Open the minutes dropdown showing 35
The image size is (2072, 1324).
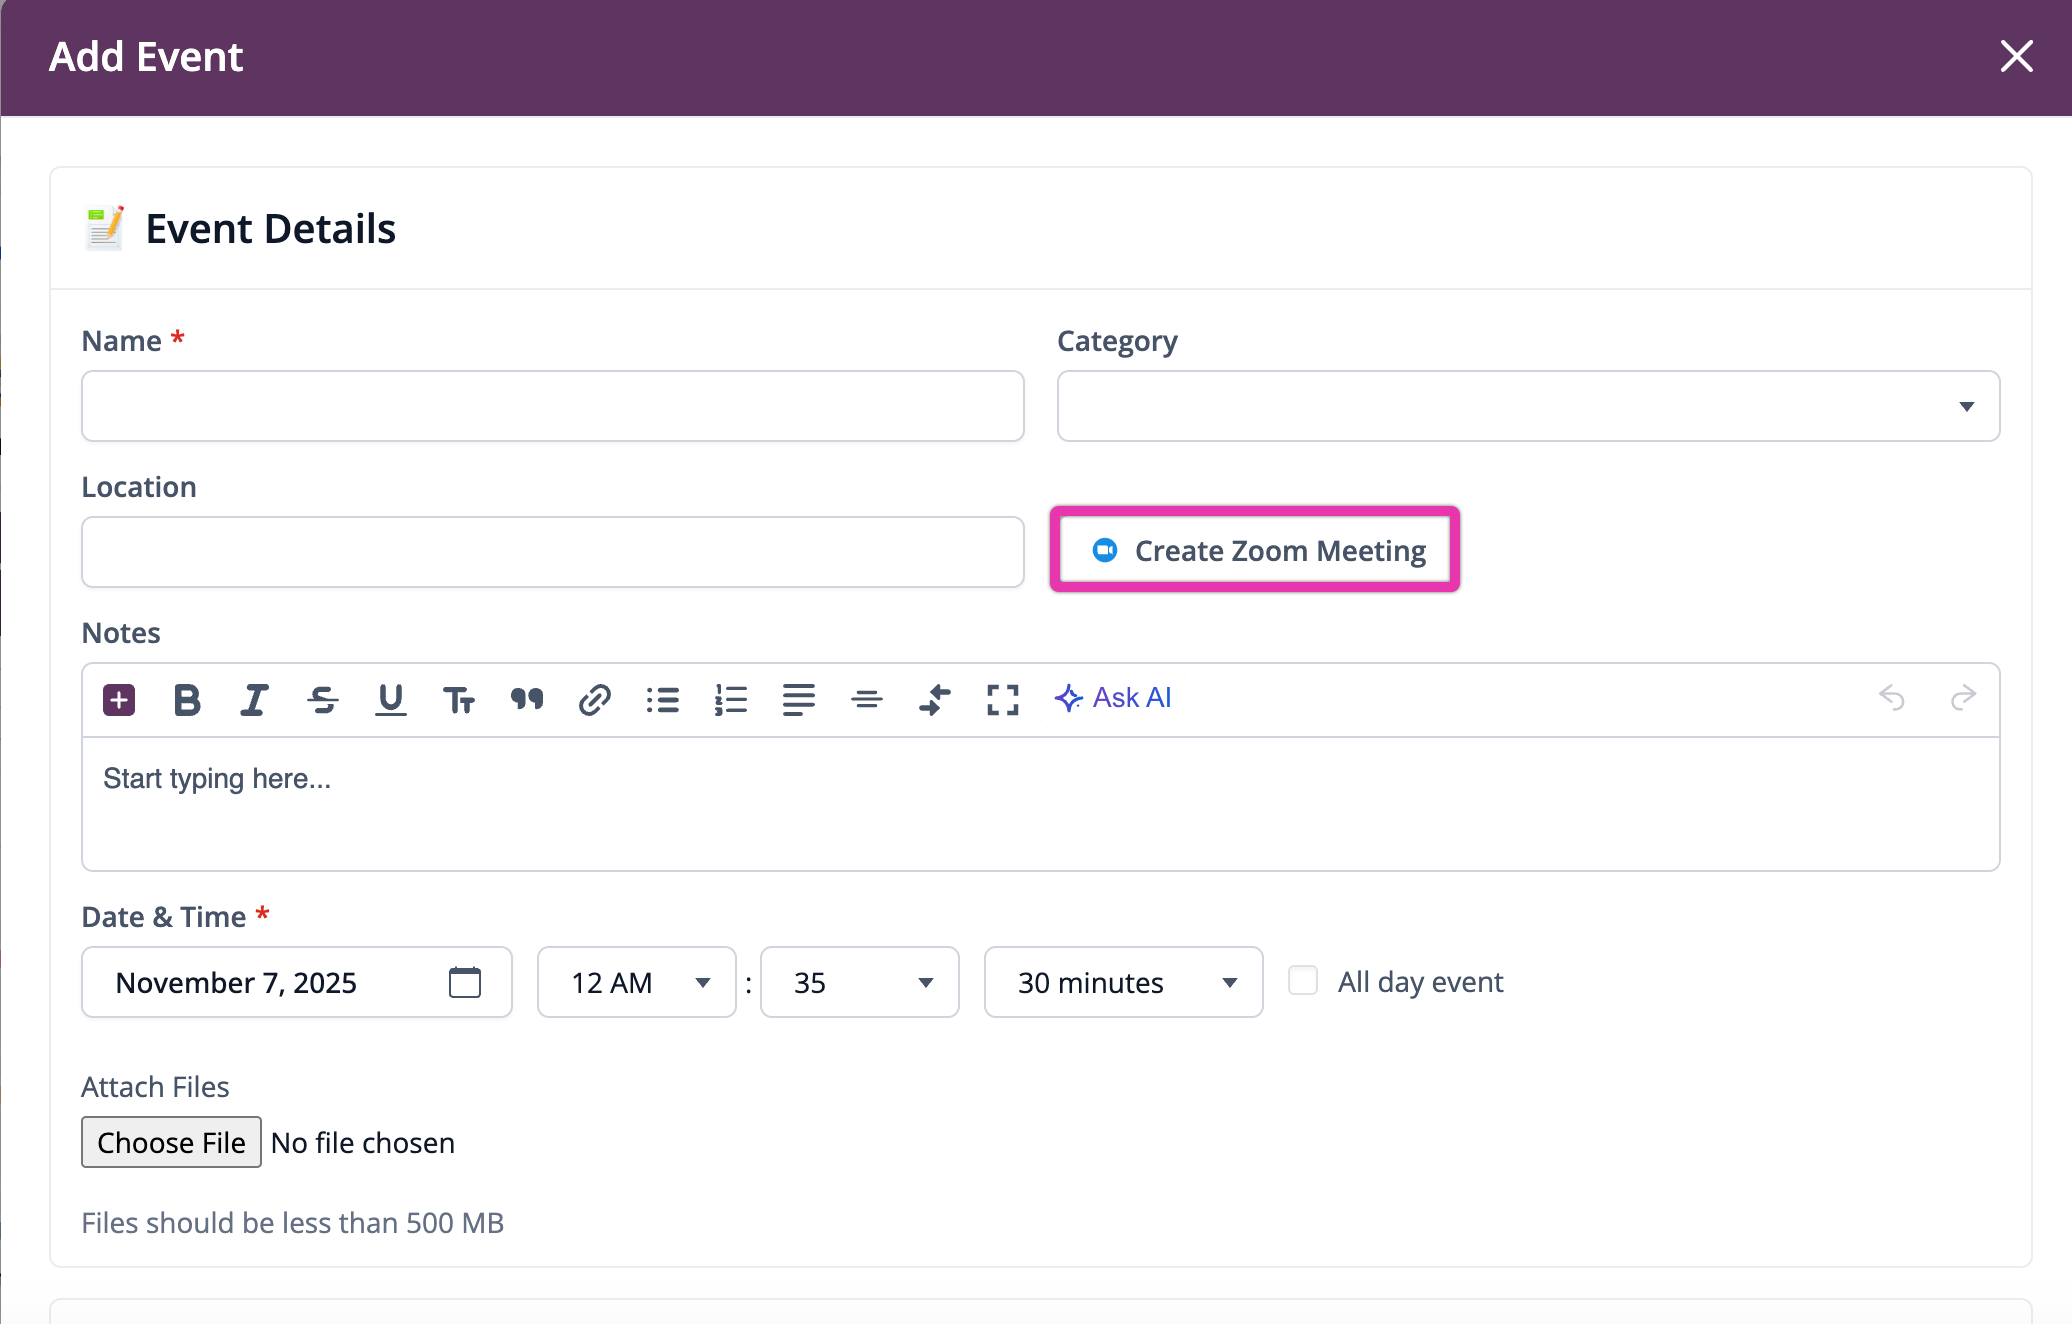[x=860, y=982]
